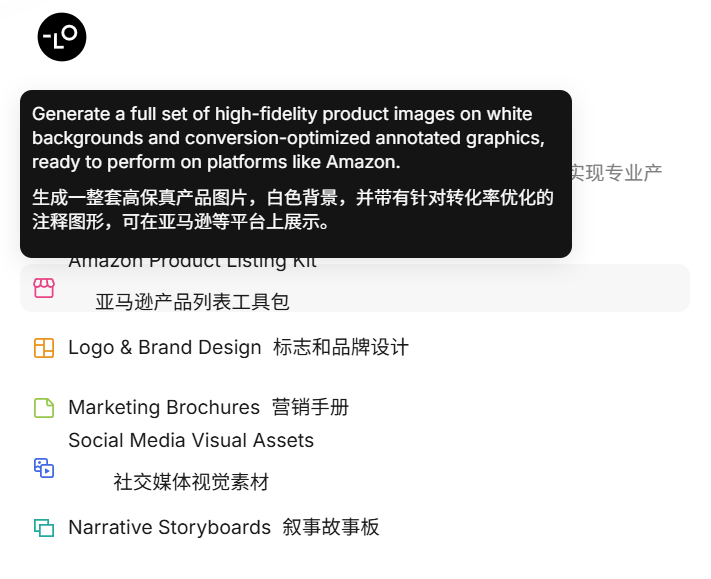Click the black Lovart logo icon
Viewport: 711px width, 579px height.
click(x=62, y=37)
